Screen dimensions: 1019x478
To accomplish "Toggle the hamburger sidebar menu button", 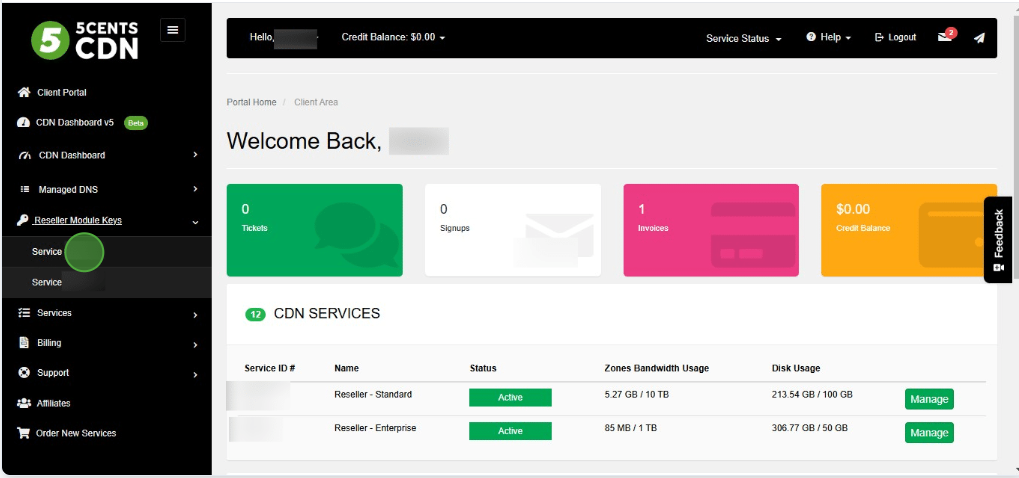I will click(172, 30).
